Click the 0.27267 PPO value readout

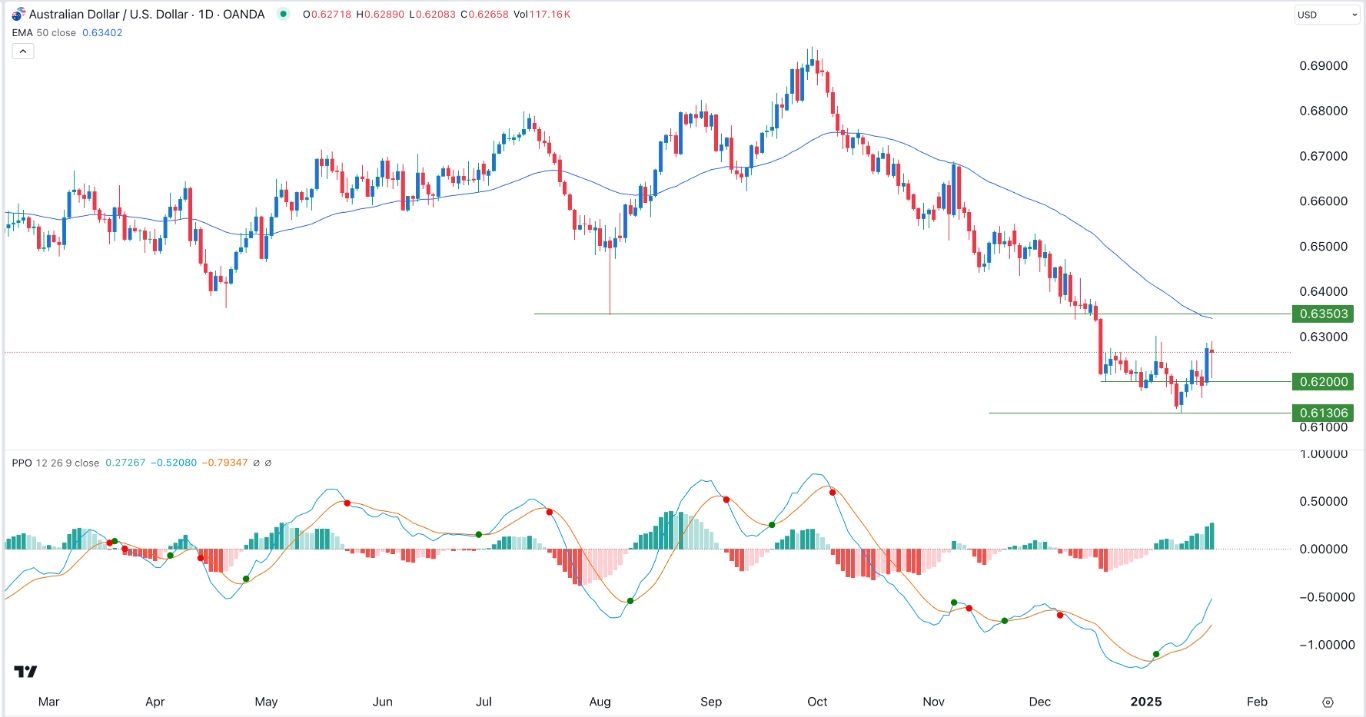[125, 462]
